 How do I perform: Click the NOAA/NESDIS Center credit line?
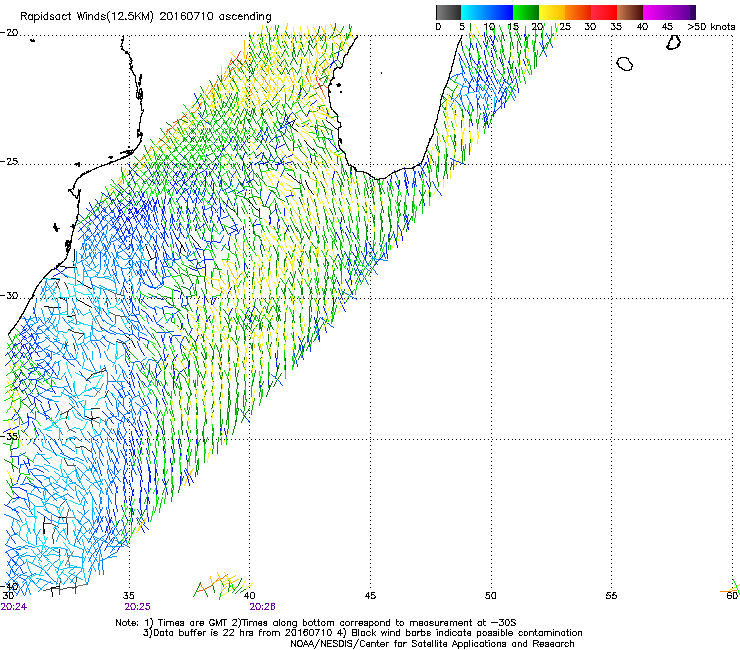click(x=432, y=644)
